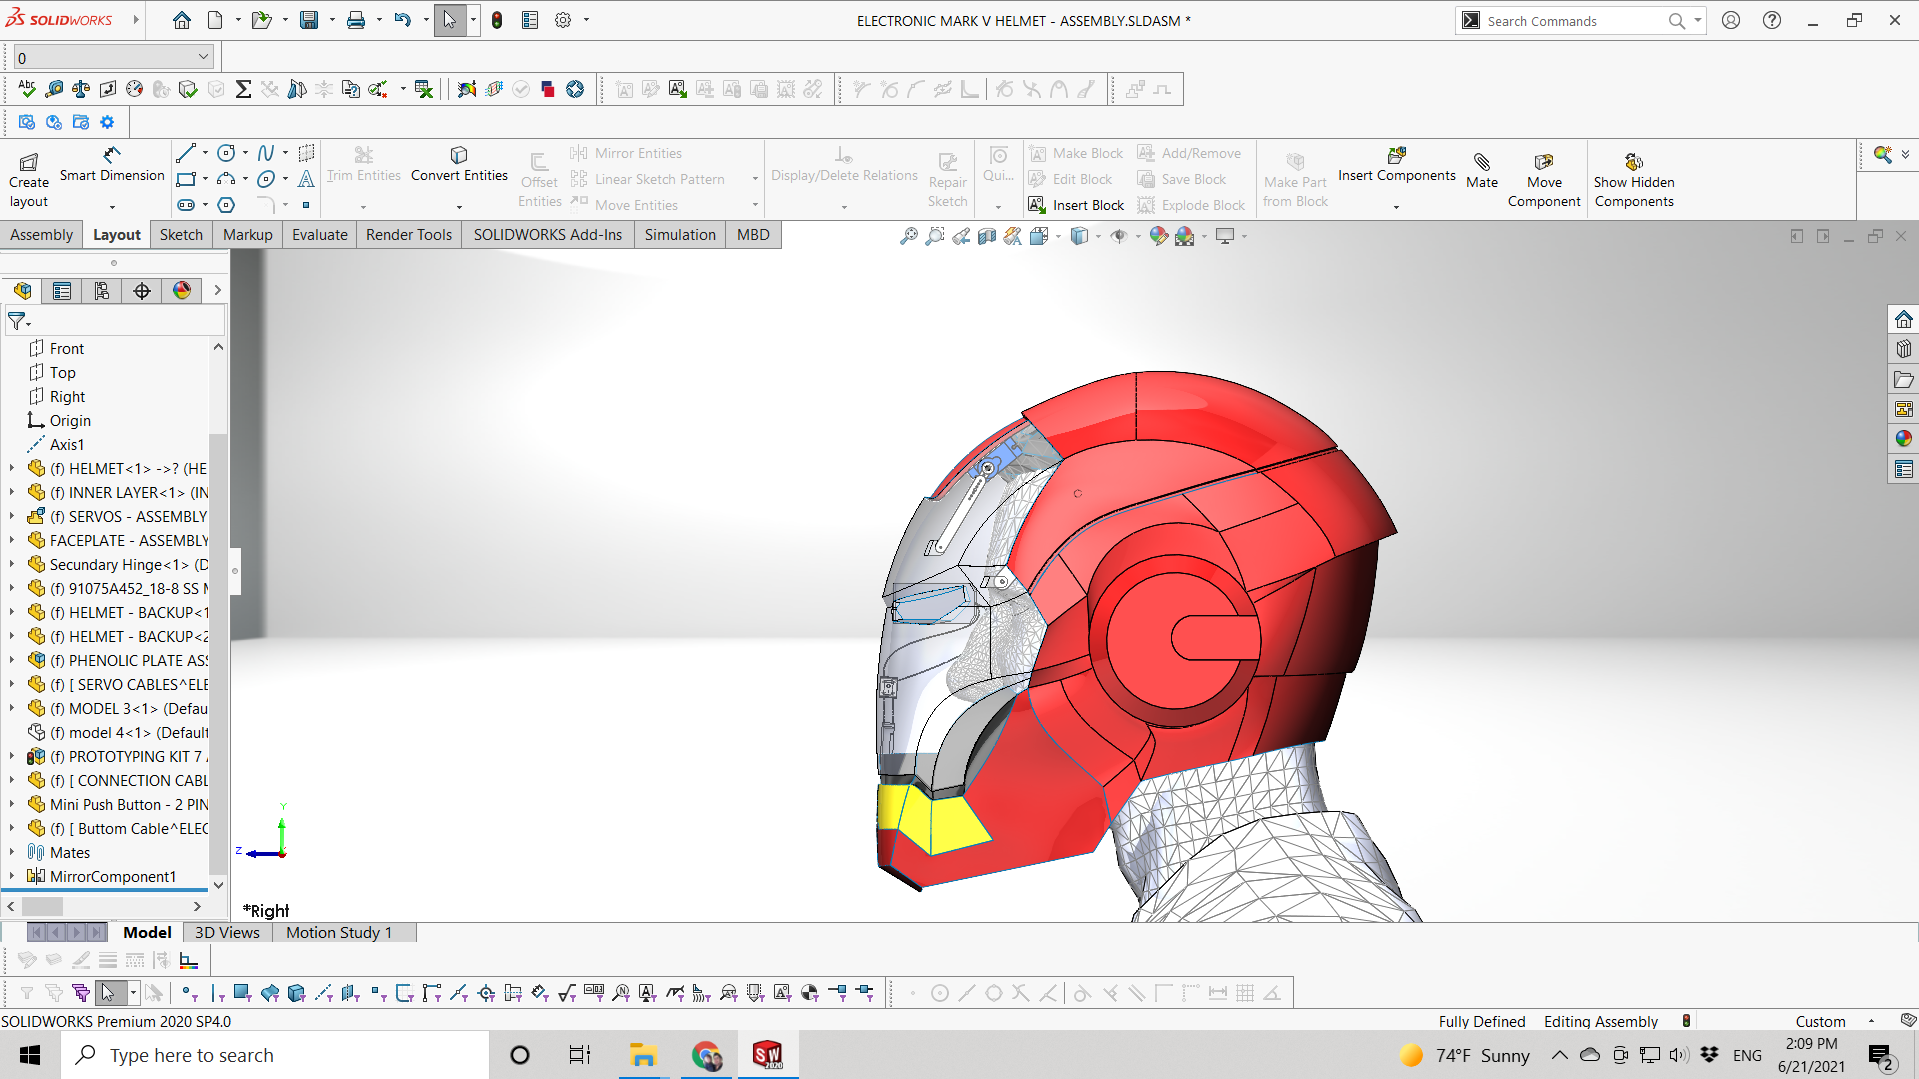The image size is (1919, 1079).
Task: Select the Mate tool
Action: point(1481,170)
